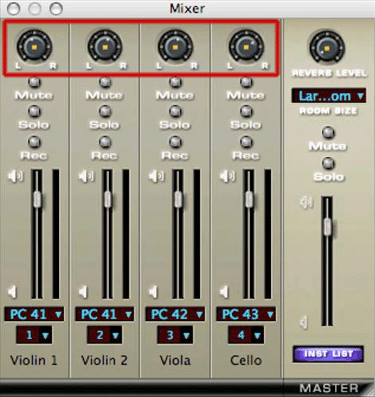Solo the master channel
Screen dimensions: 375x397
329,163
